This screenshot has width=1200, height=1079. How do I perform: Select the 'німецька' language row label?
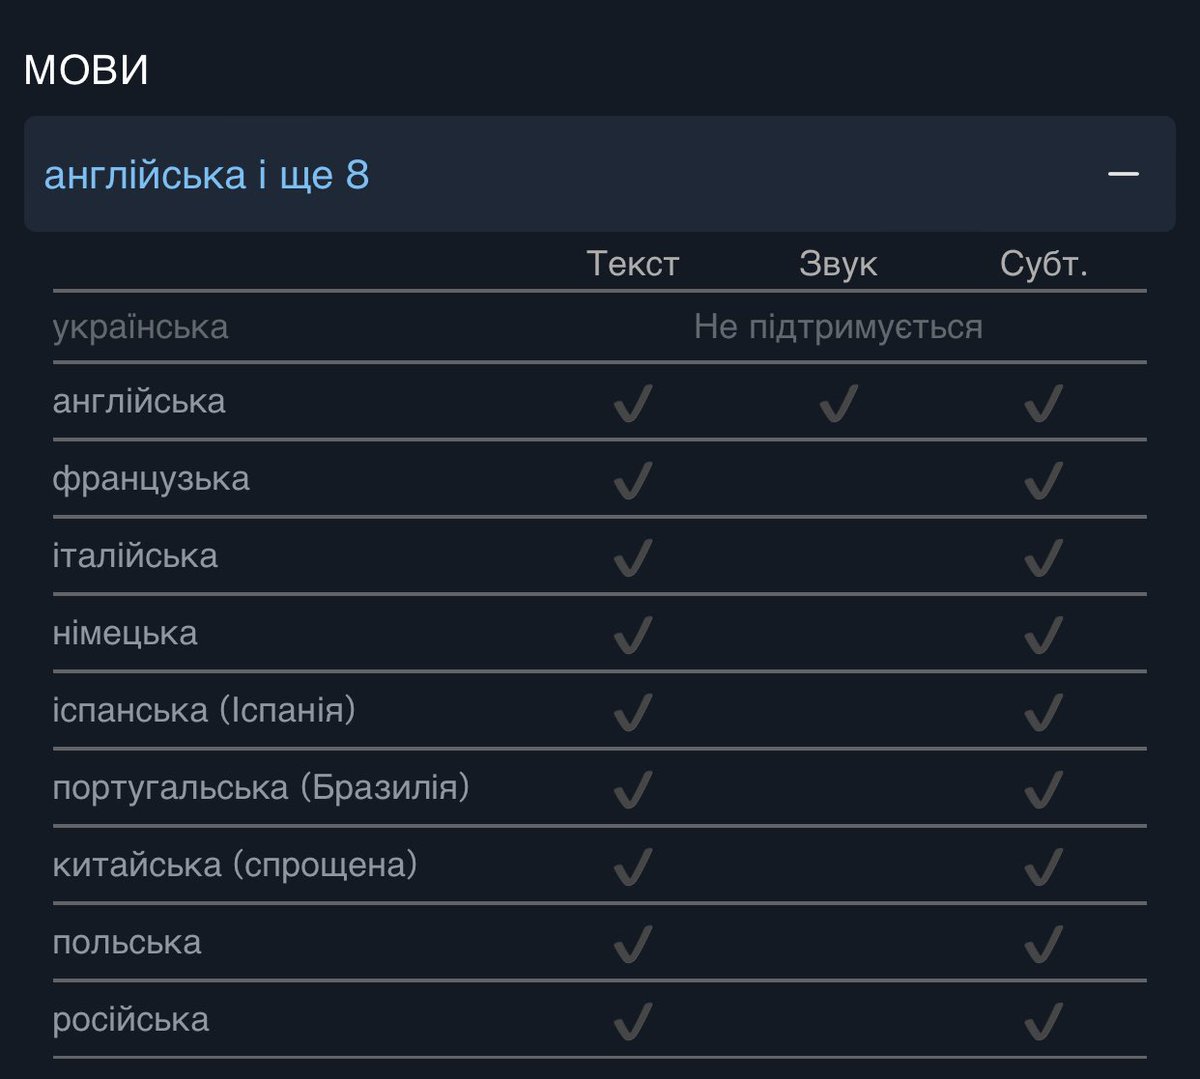pyautogui.click(x=125, y=633)
